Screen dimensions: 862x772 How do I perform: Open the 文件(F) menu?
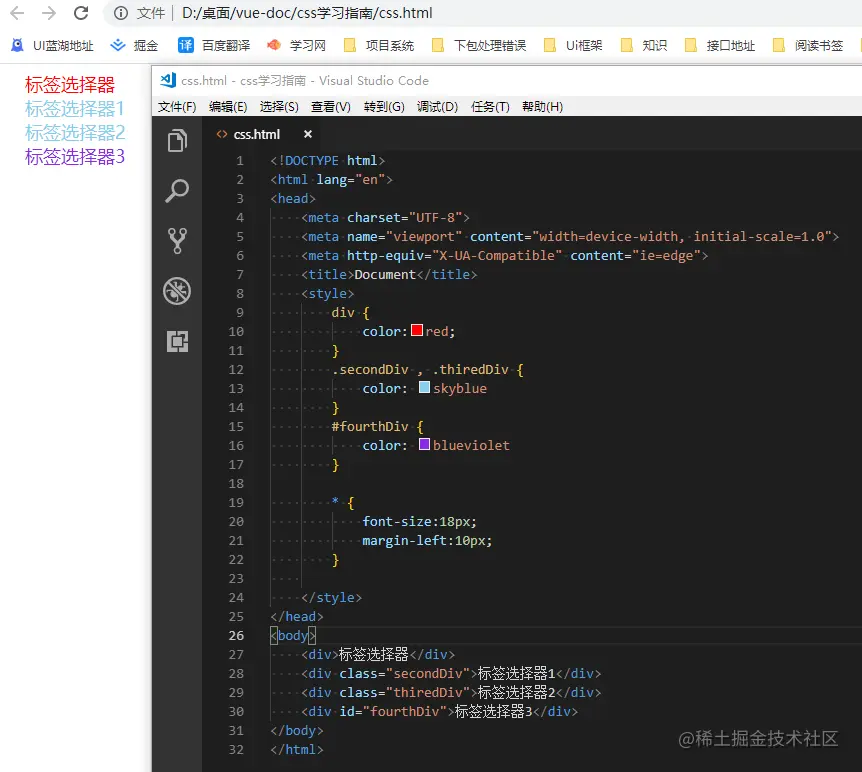(x=177, y=107)
